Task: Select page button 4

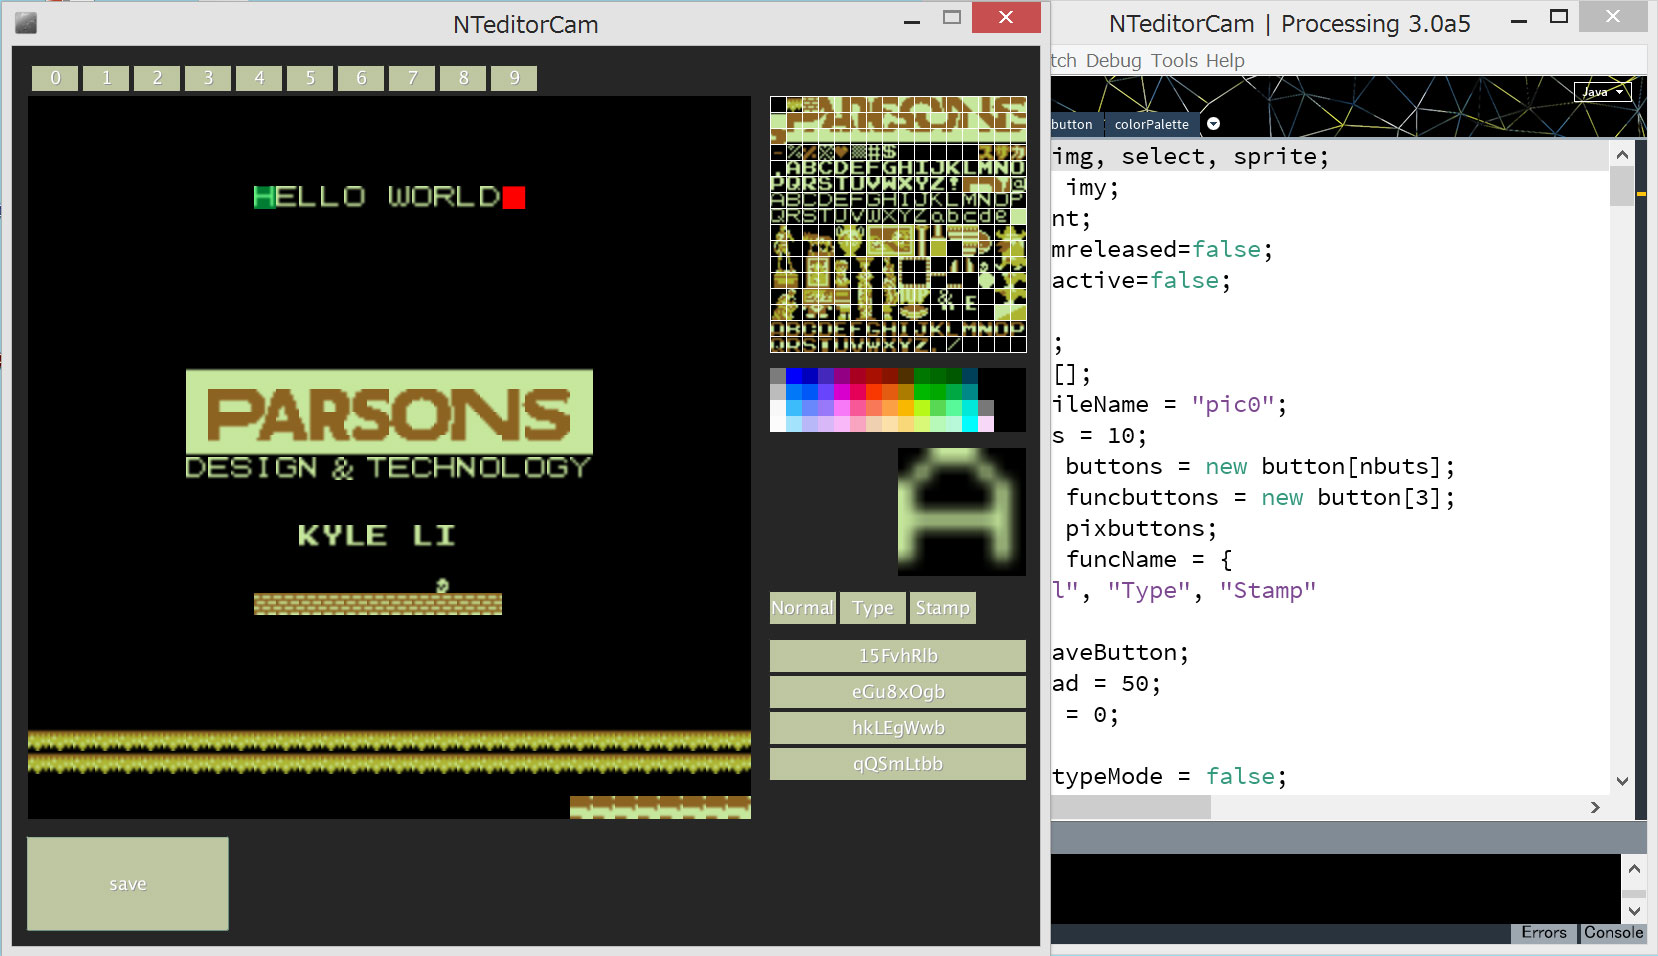Action: coord(259,78)
